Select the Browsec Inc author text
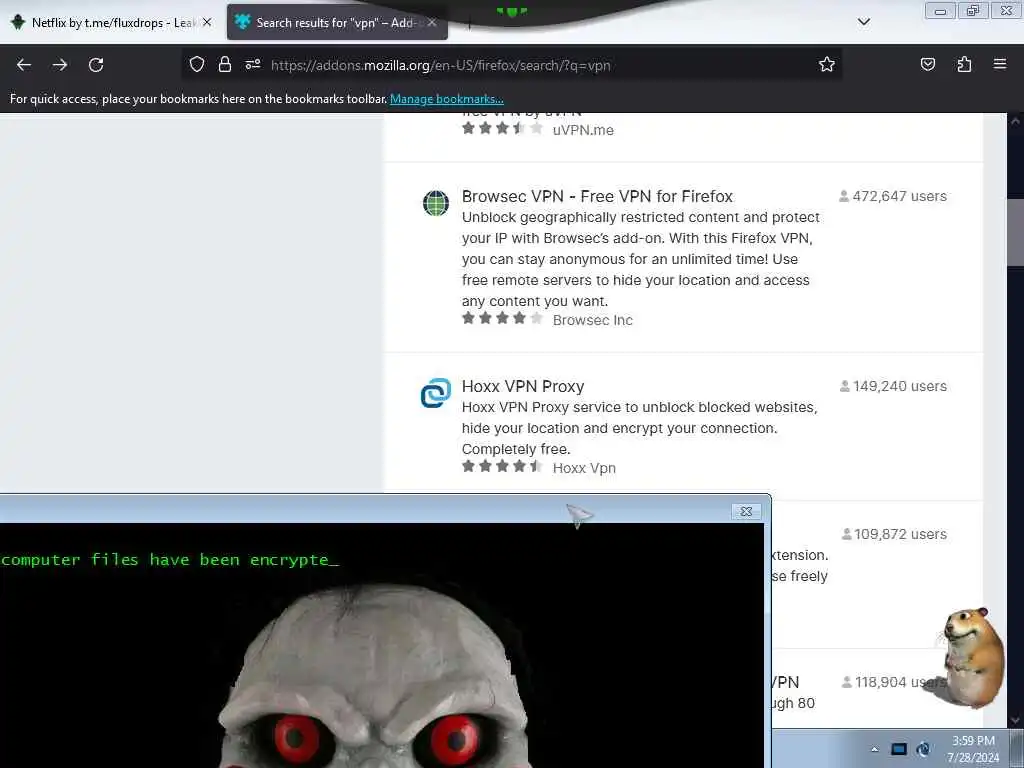Image resolution: width=1024 pixels, height=768 pixels. tap(592, 320)
